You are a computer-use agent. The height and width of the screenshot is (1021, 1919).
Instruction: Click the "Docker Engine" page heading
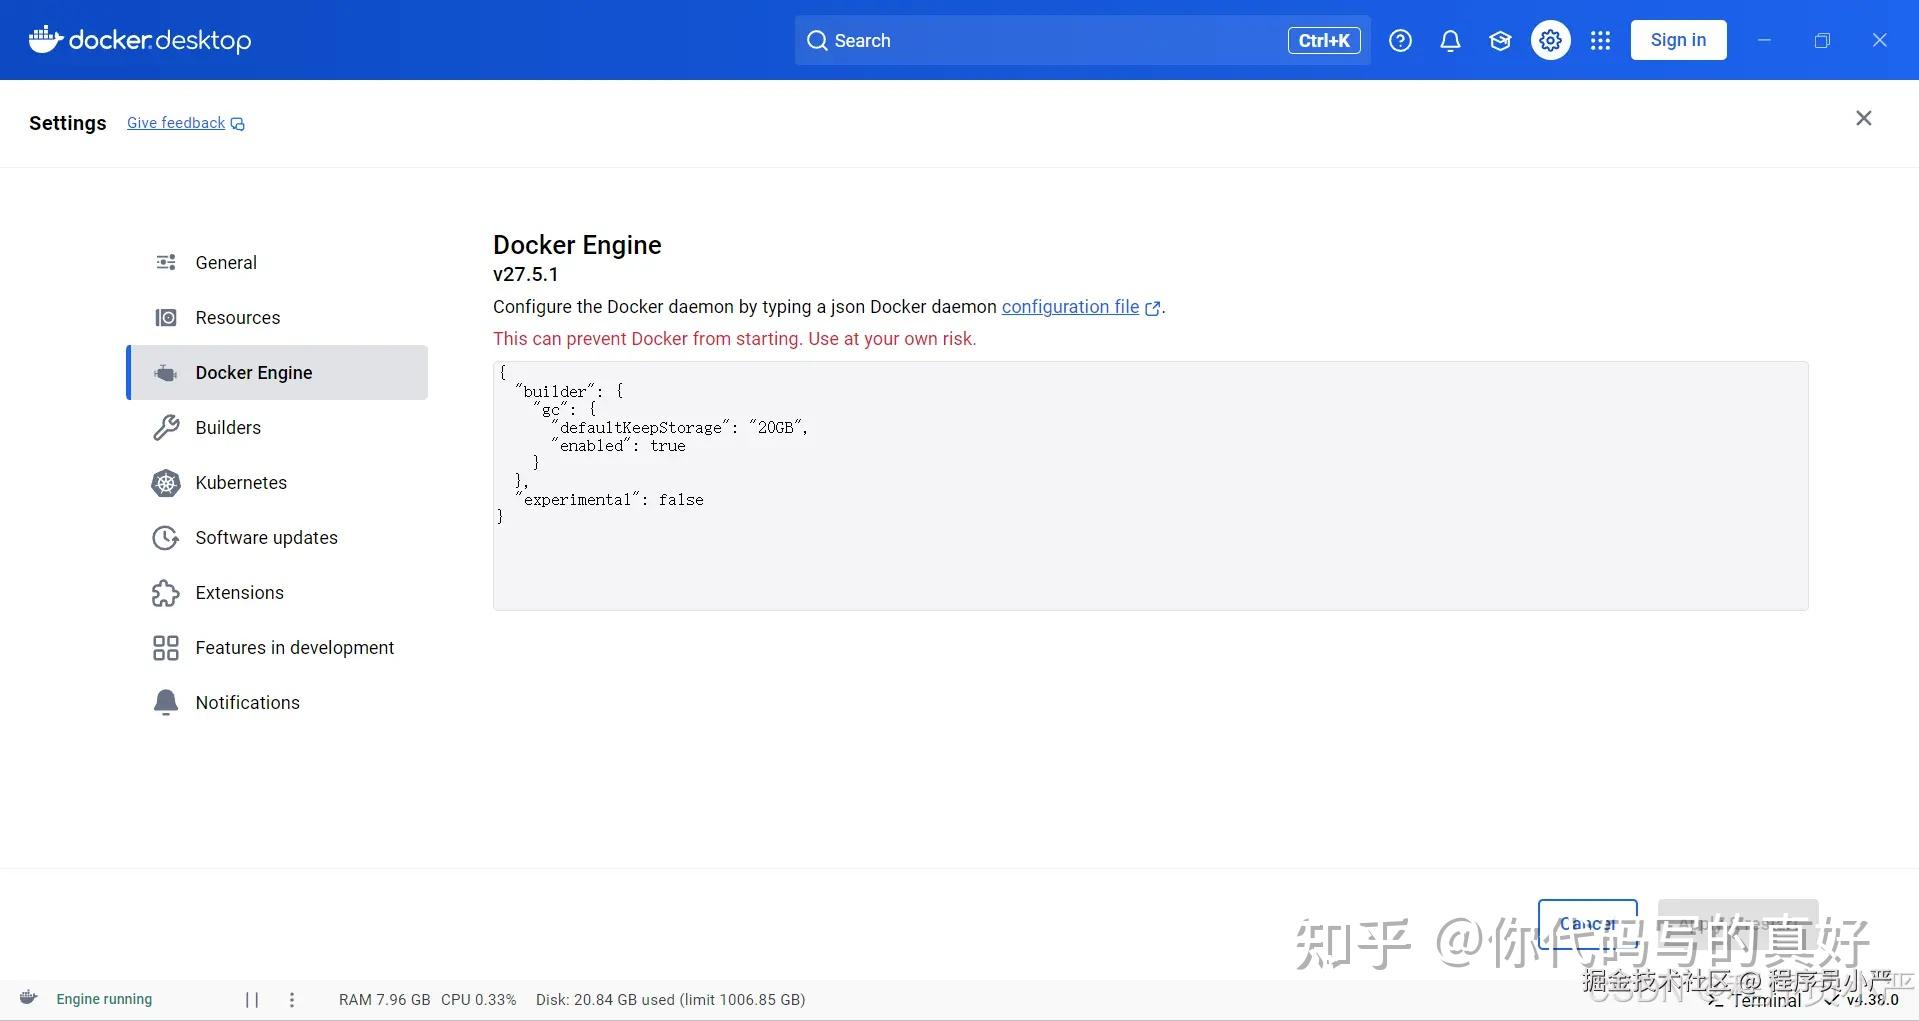pyautogui.click(x=577, y=245)
